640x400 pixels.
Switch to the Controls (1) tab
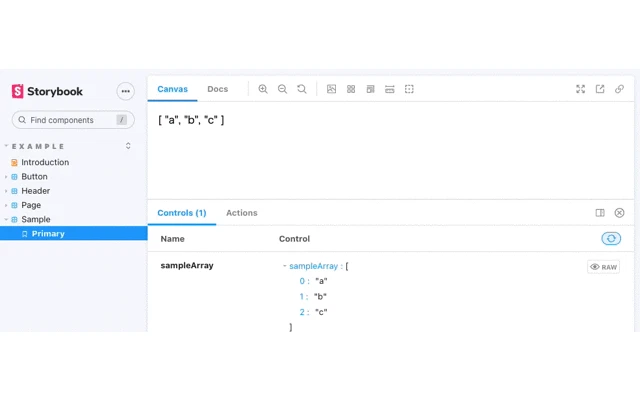182,213
